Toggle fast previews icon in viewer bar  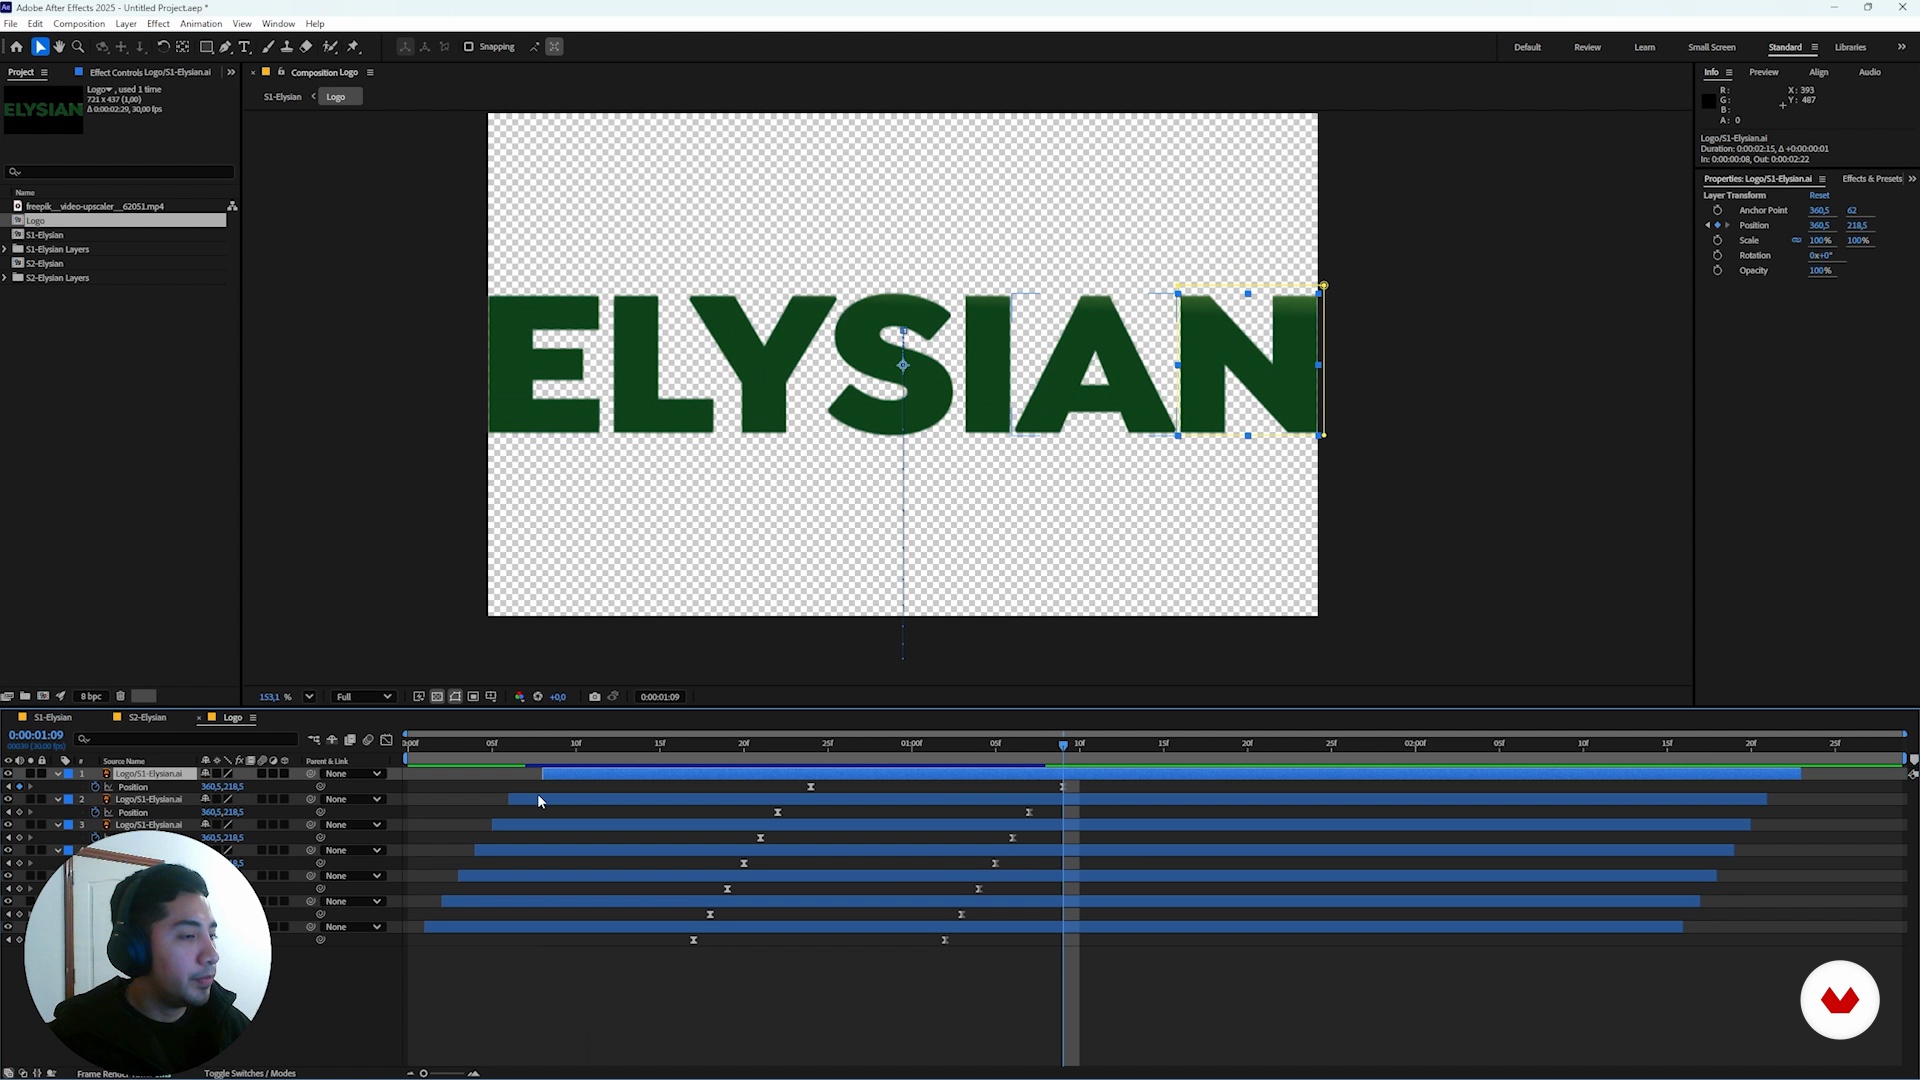tap(419, 697)
